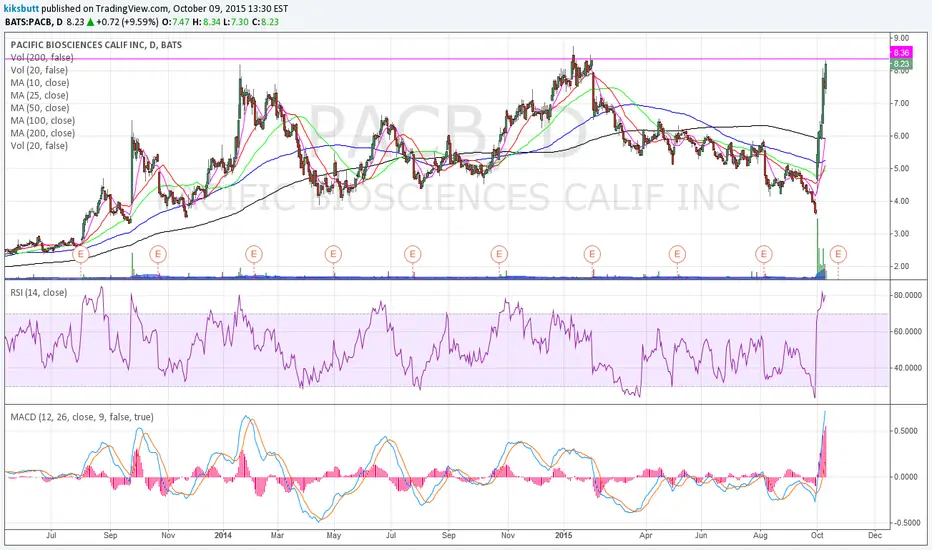932x550 pixels.
Task: Click the RSI (14, close) pane label
Action: (x=39, y=293)
